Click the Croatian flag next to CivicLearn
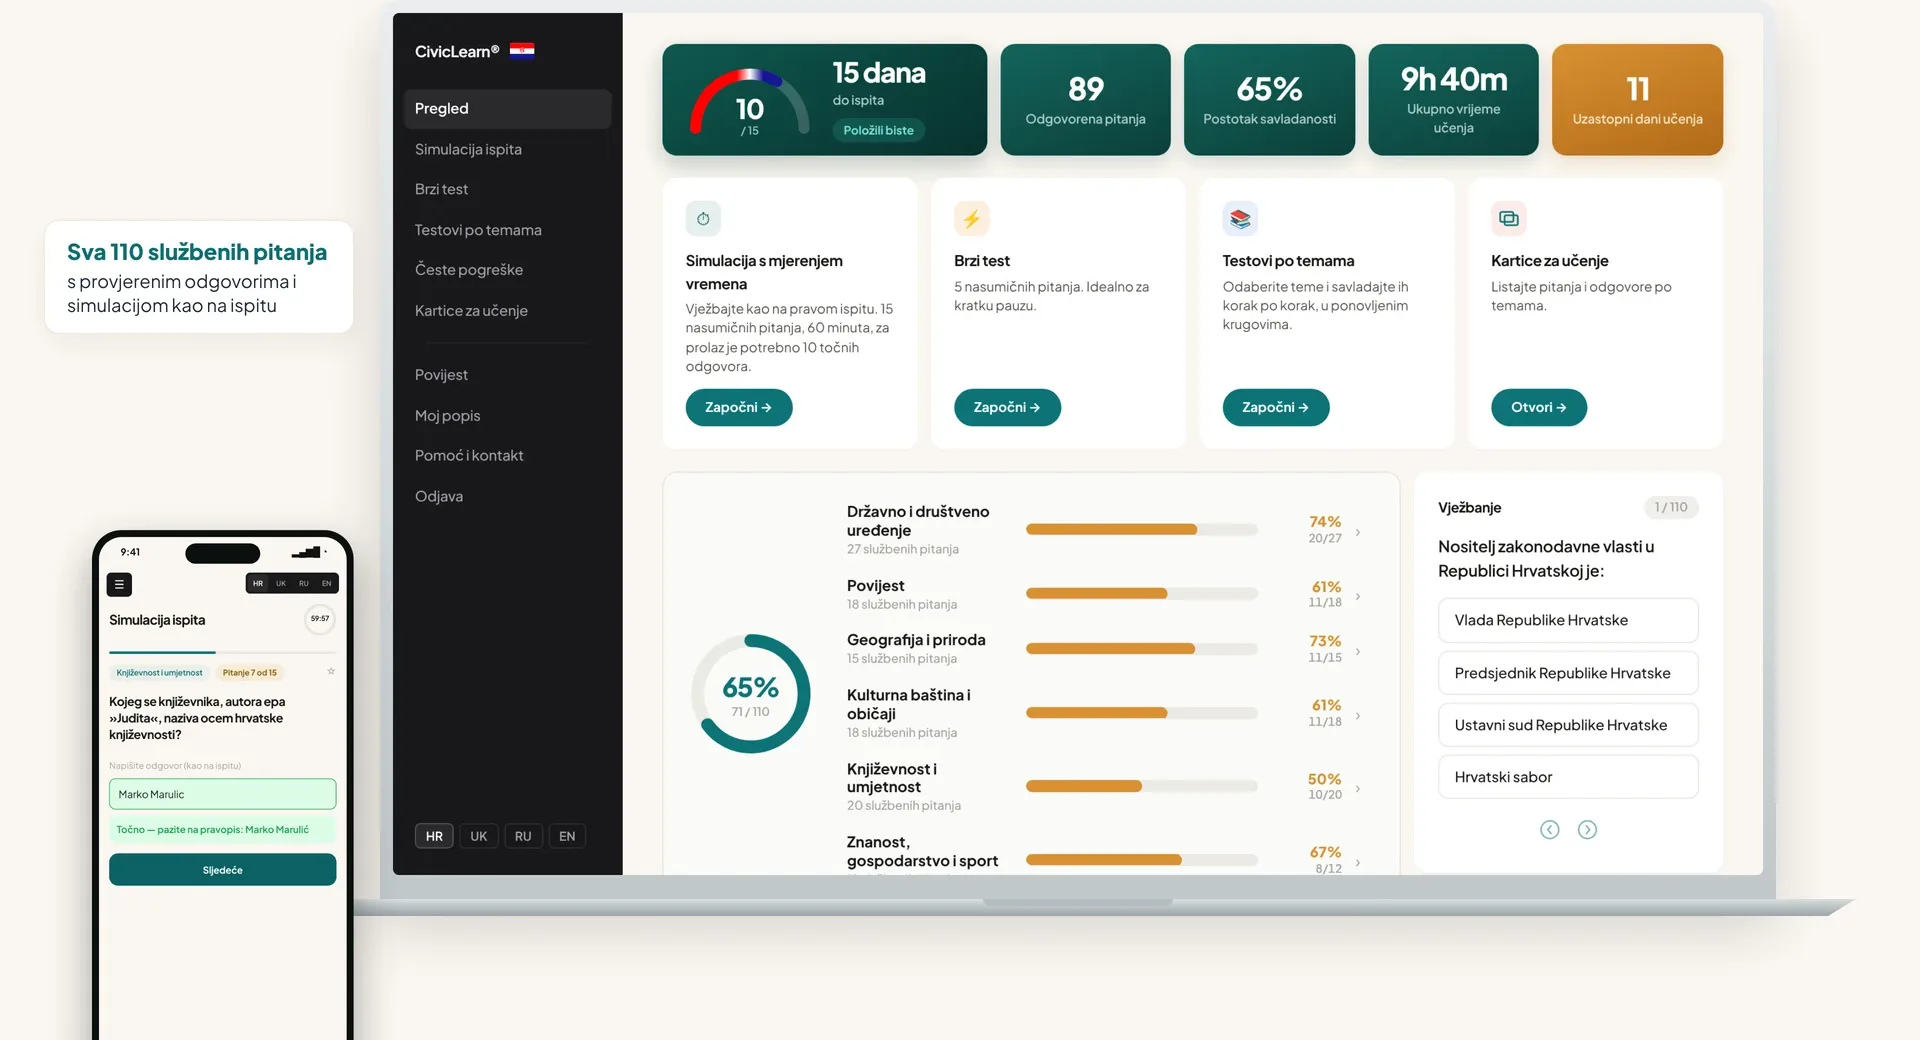Screen dimensions: 1920x1040 click(x=522, y=51)
